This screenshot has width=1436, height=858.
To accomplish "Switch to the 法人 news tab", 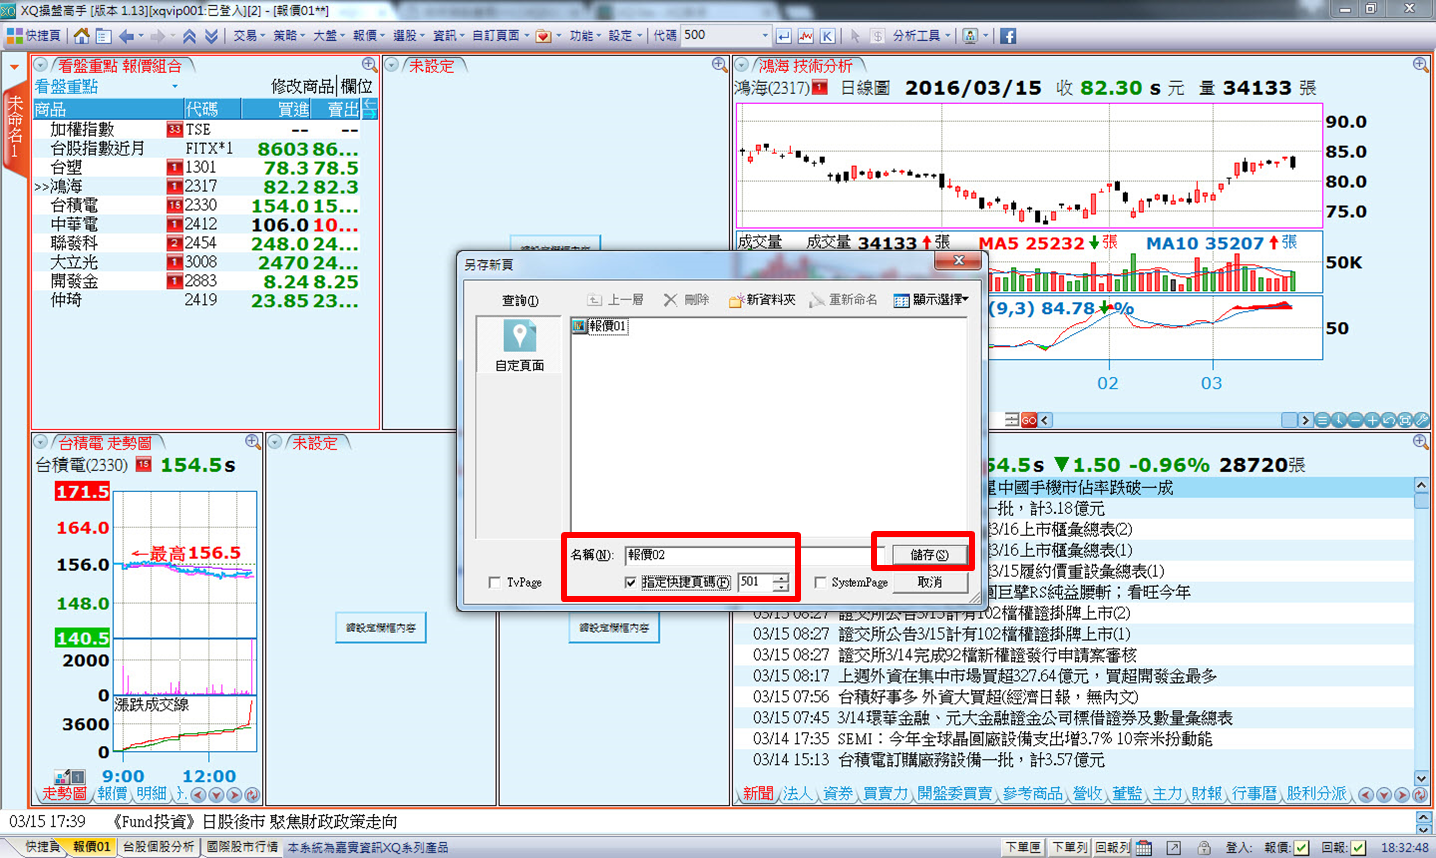I will pos(797,793).
